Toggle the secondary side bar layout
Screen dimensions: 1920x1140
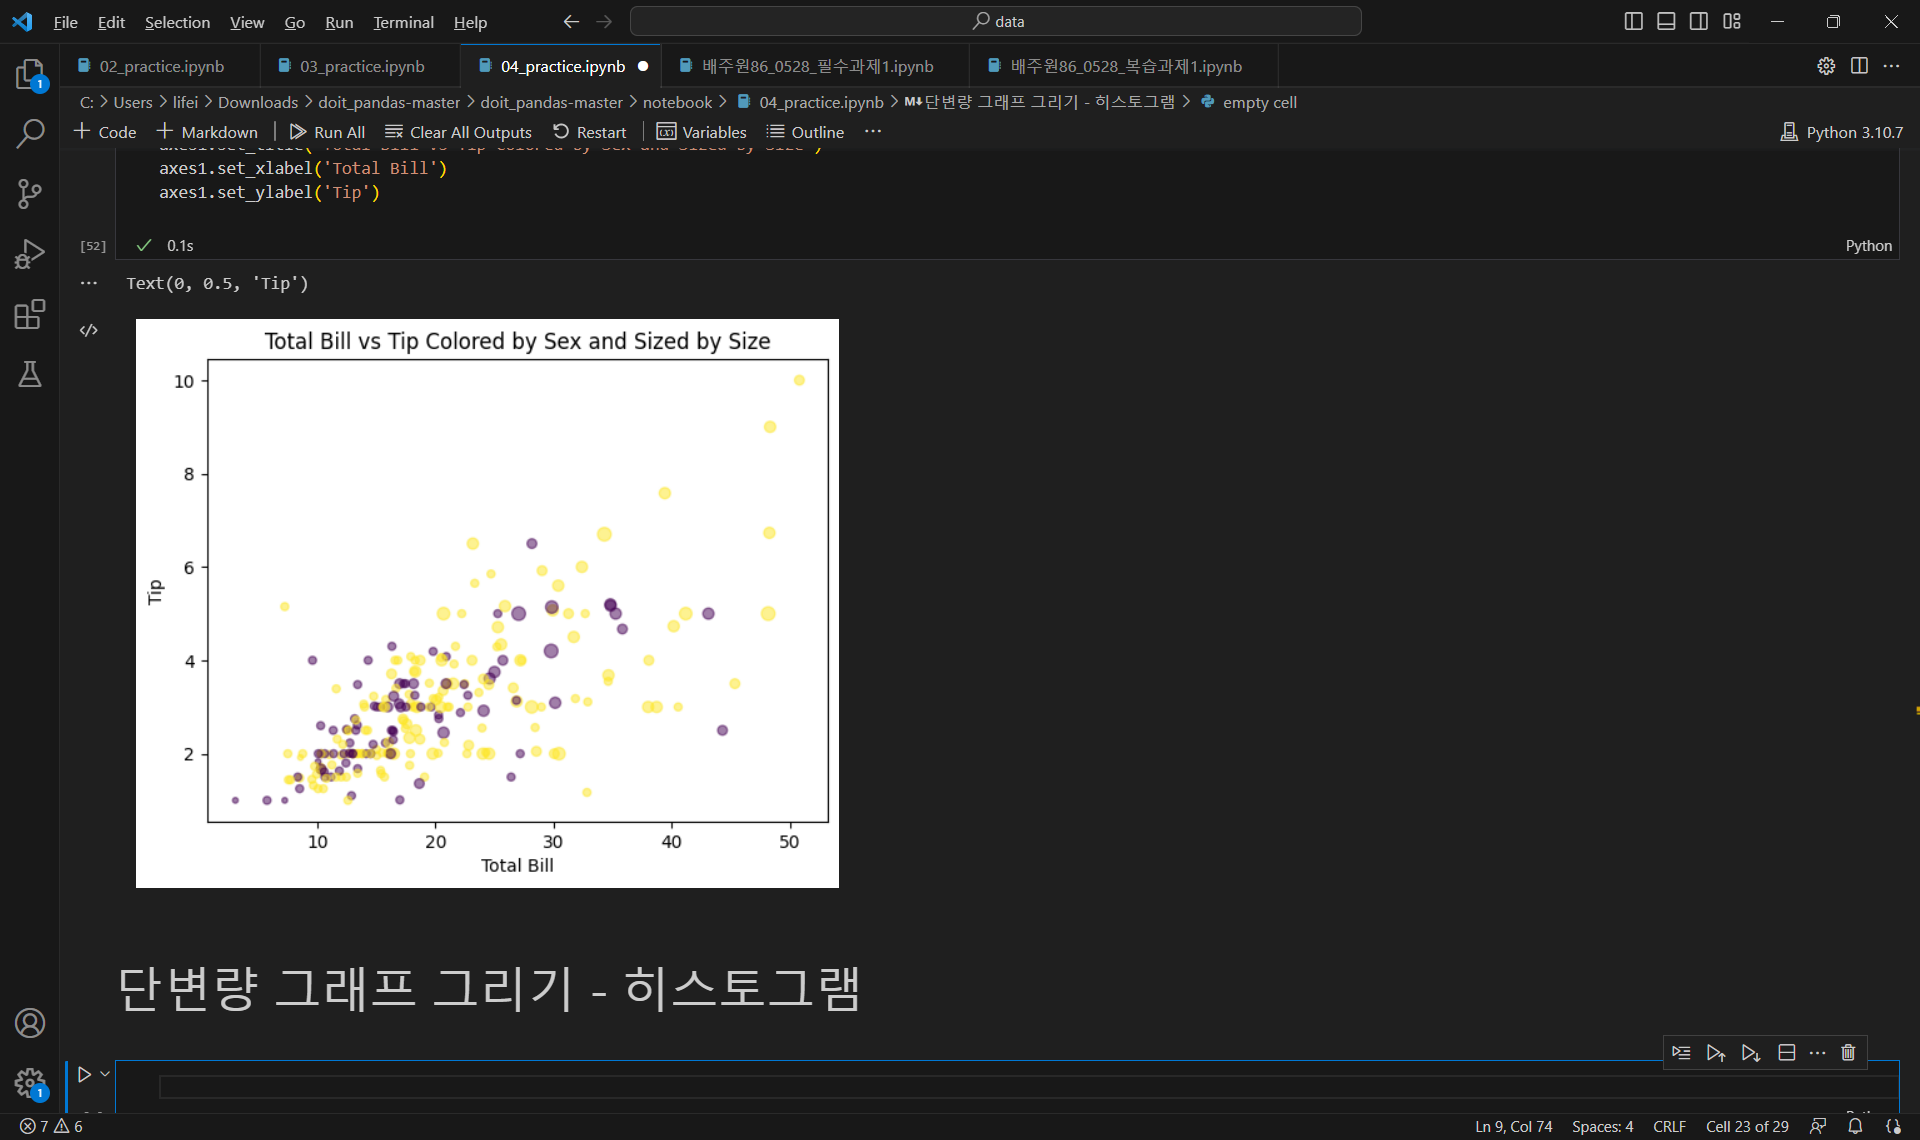coord(1699,21)
